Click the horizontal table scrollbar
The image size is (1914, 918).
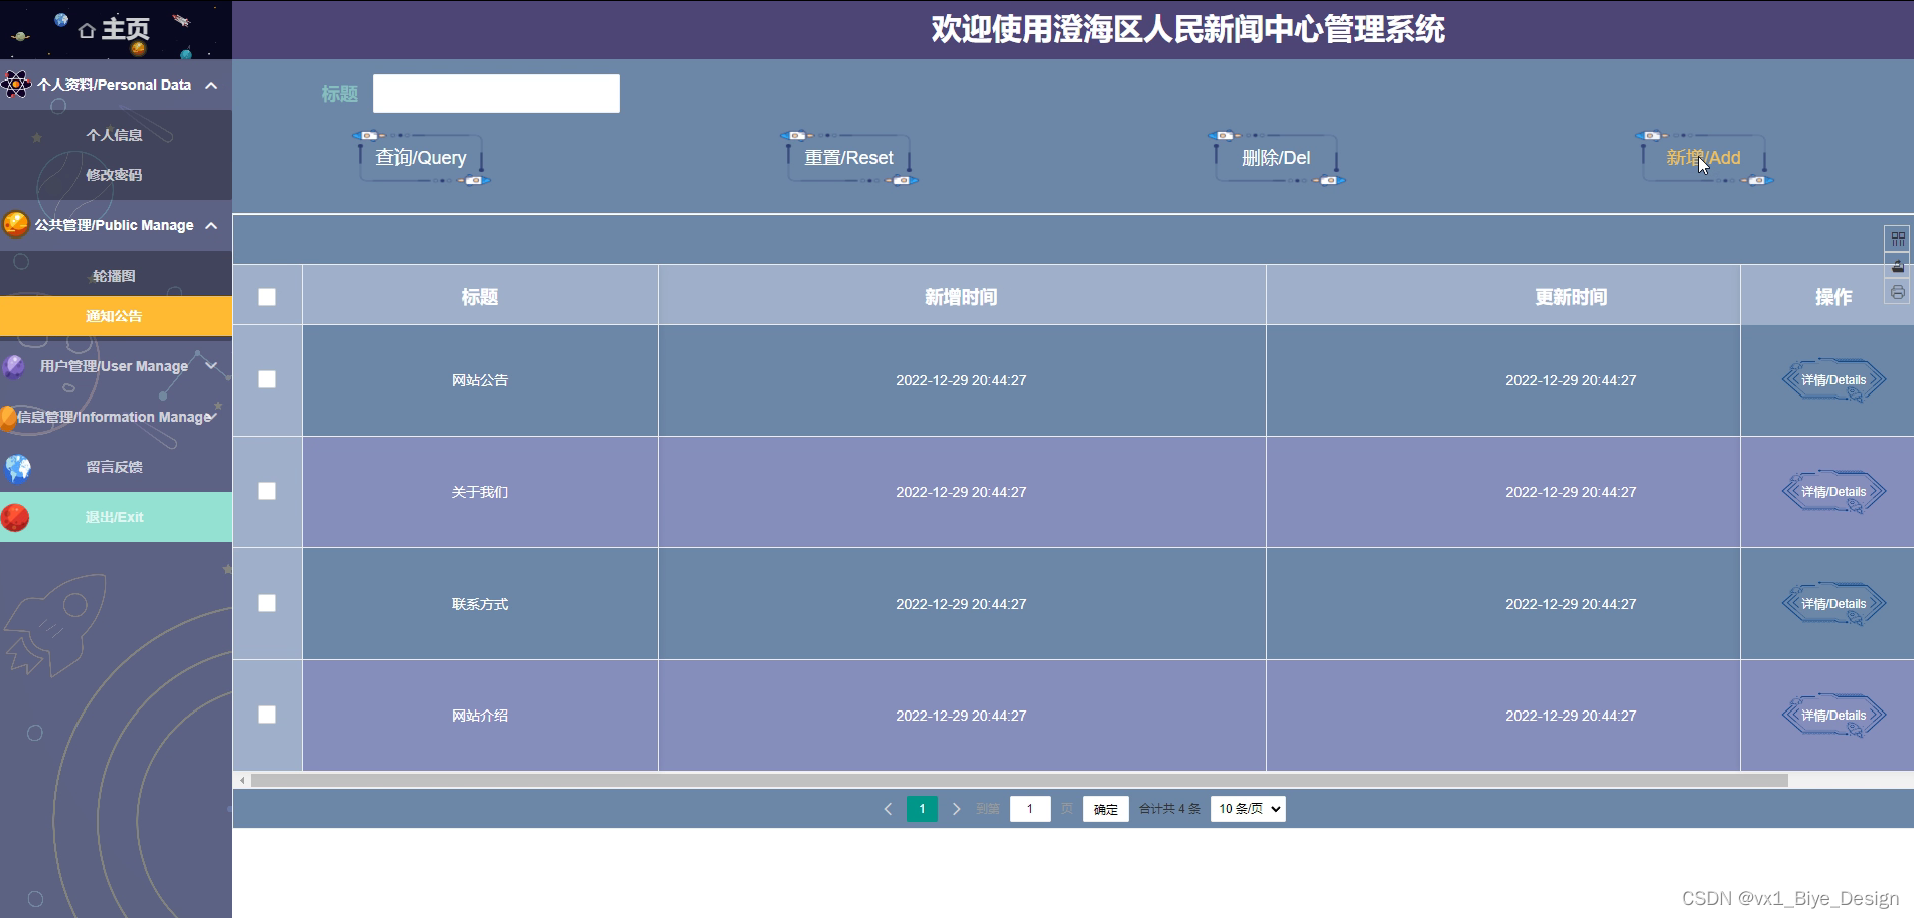pyautogui.click(x=1019, y=780)
